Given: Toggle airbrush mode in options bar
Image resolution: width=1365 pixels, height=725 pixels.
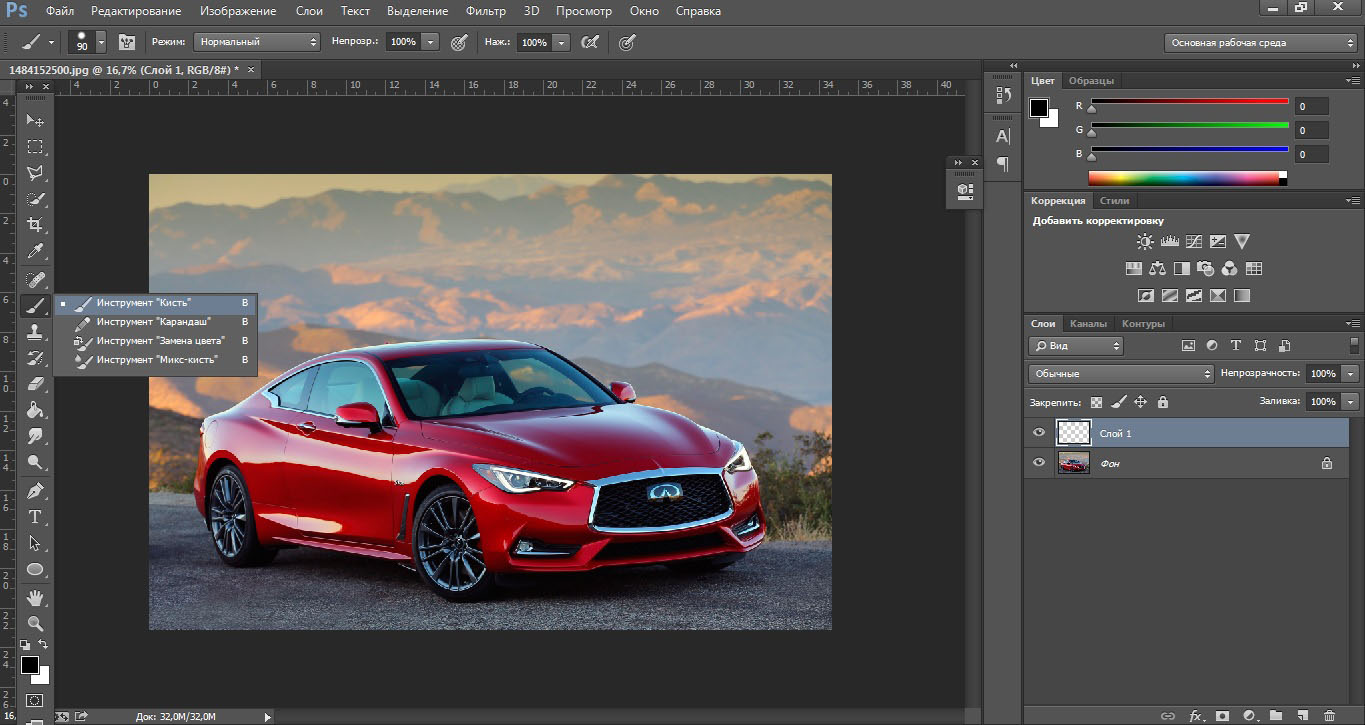Looking at the screenshot, I should click(591, 42).
